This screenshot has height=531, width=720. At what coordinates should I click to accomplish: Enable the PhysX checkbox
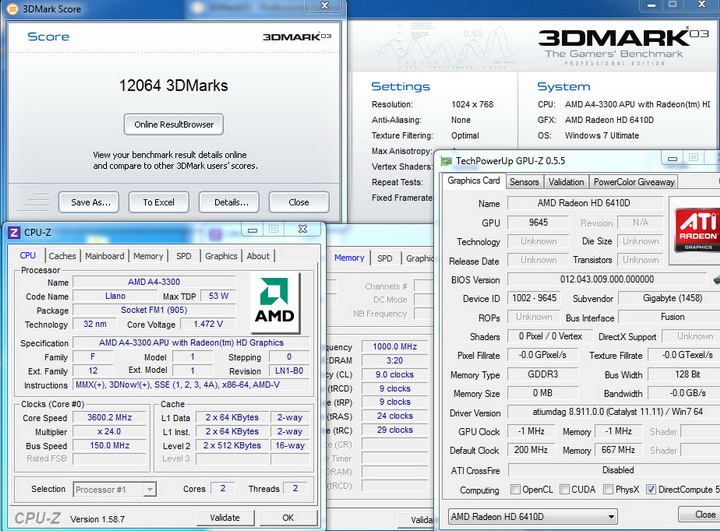608,489
